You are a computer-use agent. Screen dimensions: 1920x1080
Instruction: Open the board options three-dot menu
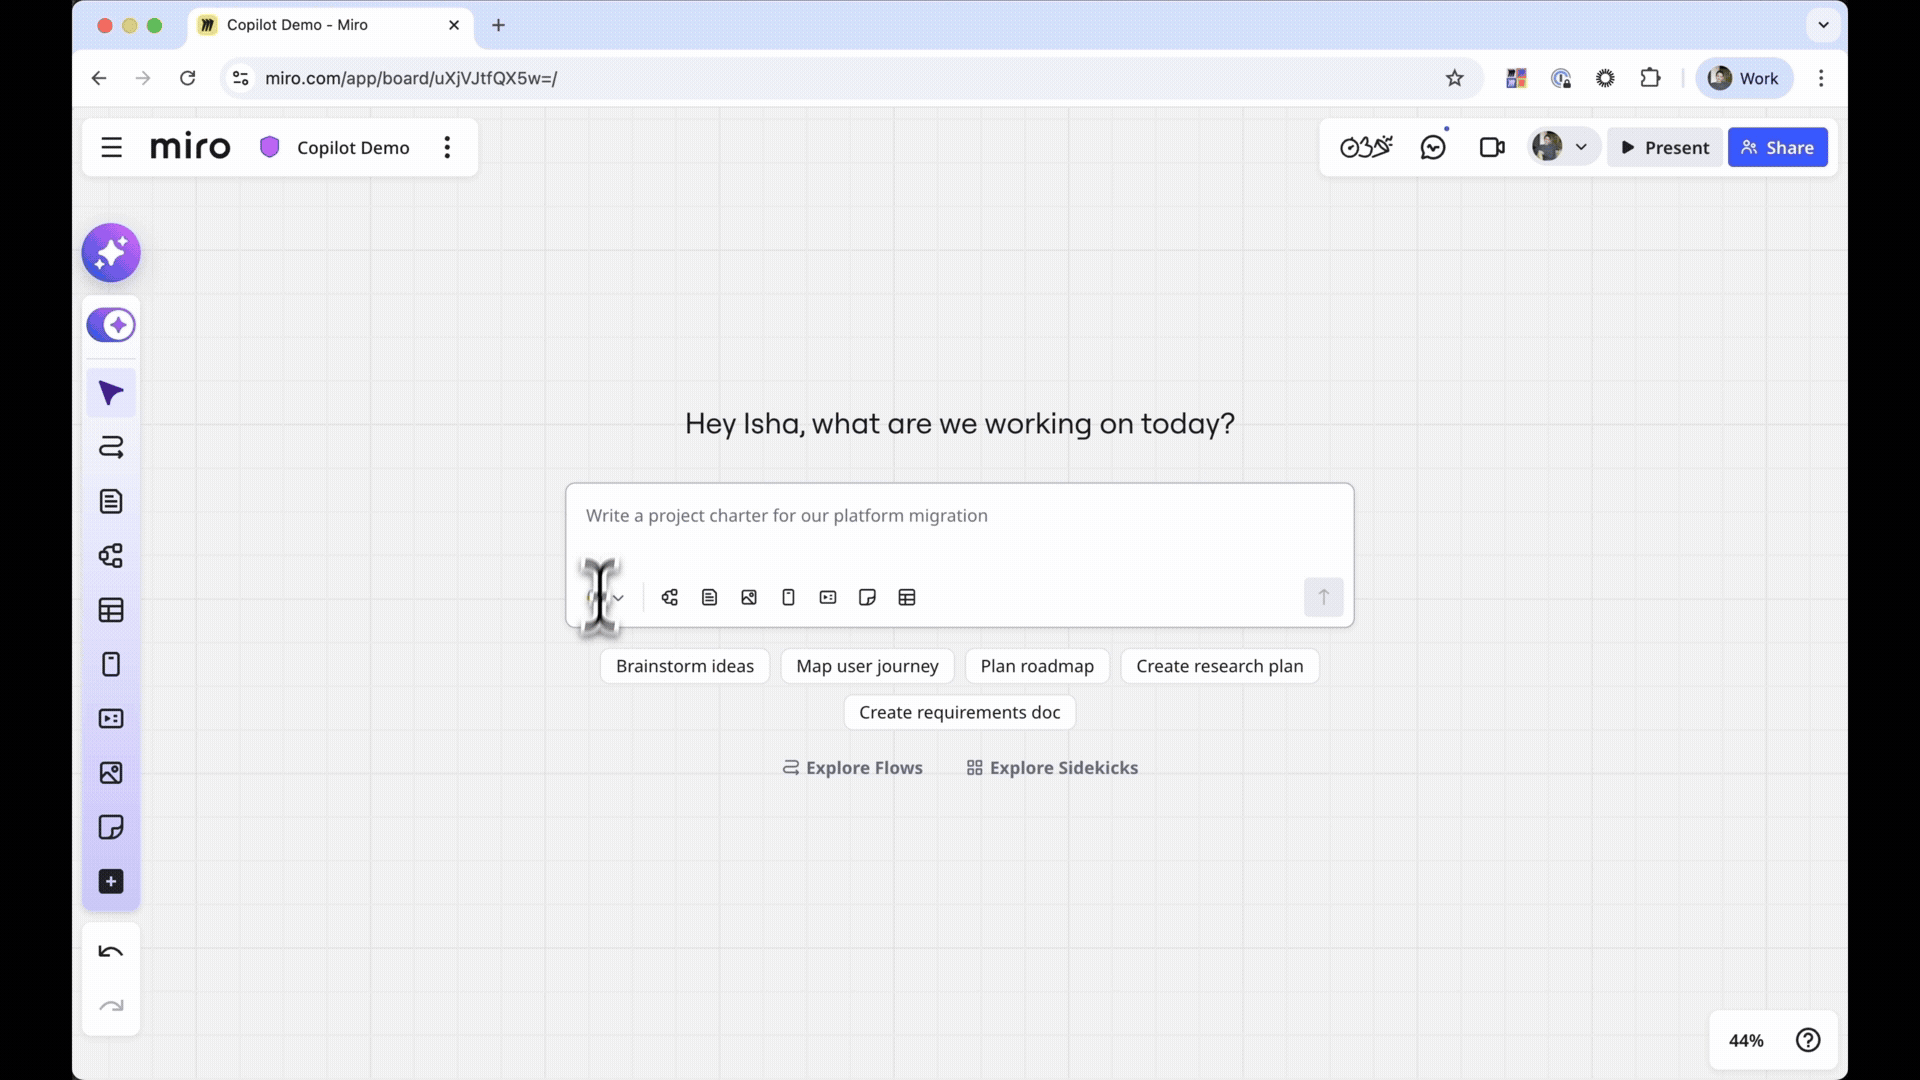click(447, 147)
